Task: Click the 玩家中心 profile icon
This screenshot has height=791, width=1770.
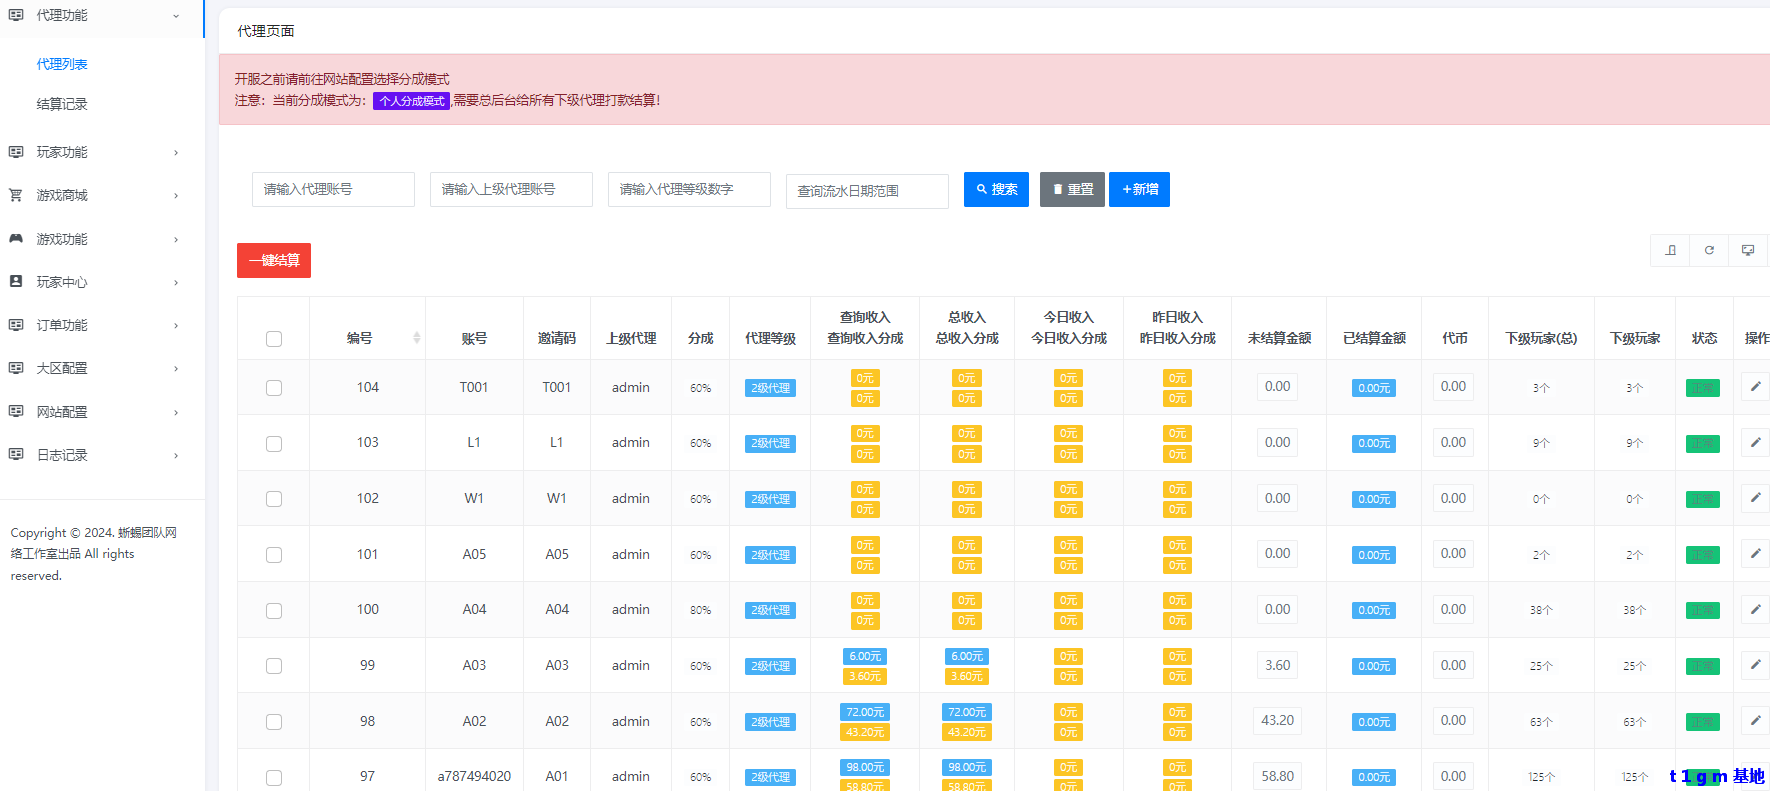Action: (16, 282)
